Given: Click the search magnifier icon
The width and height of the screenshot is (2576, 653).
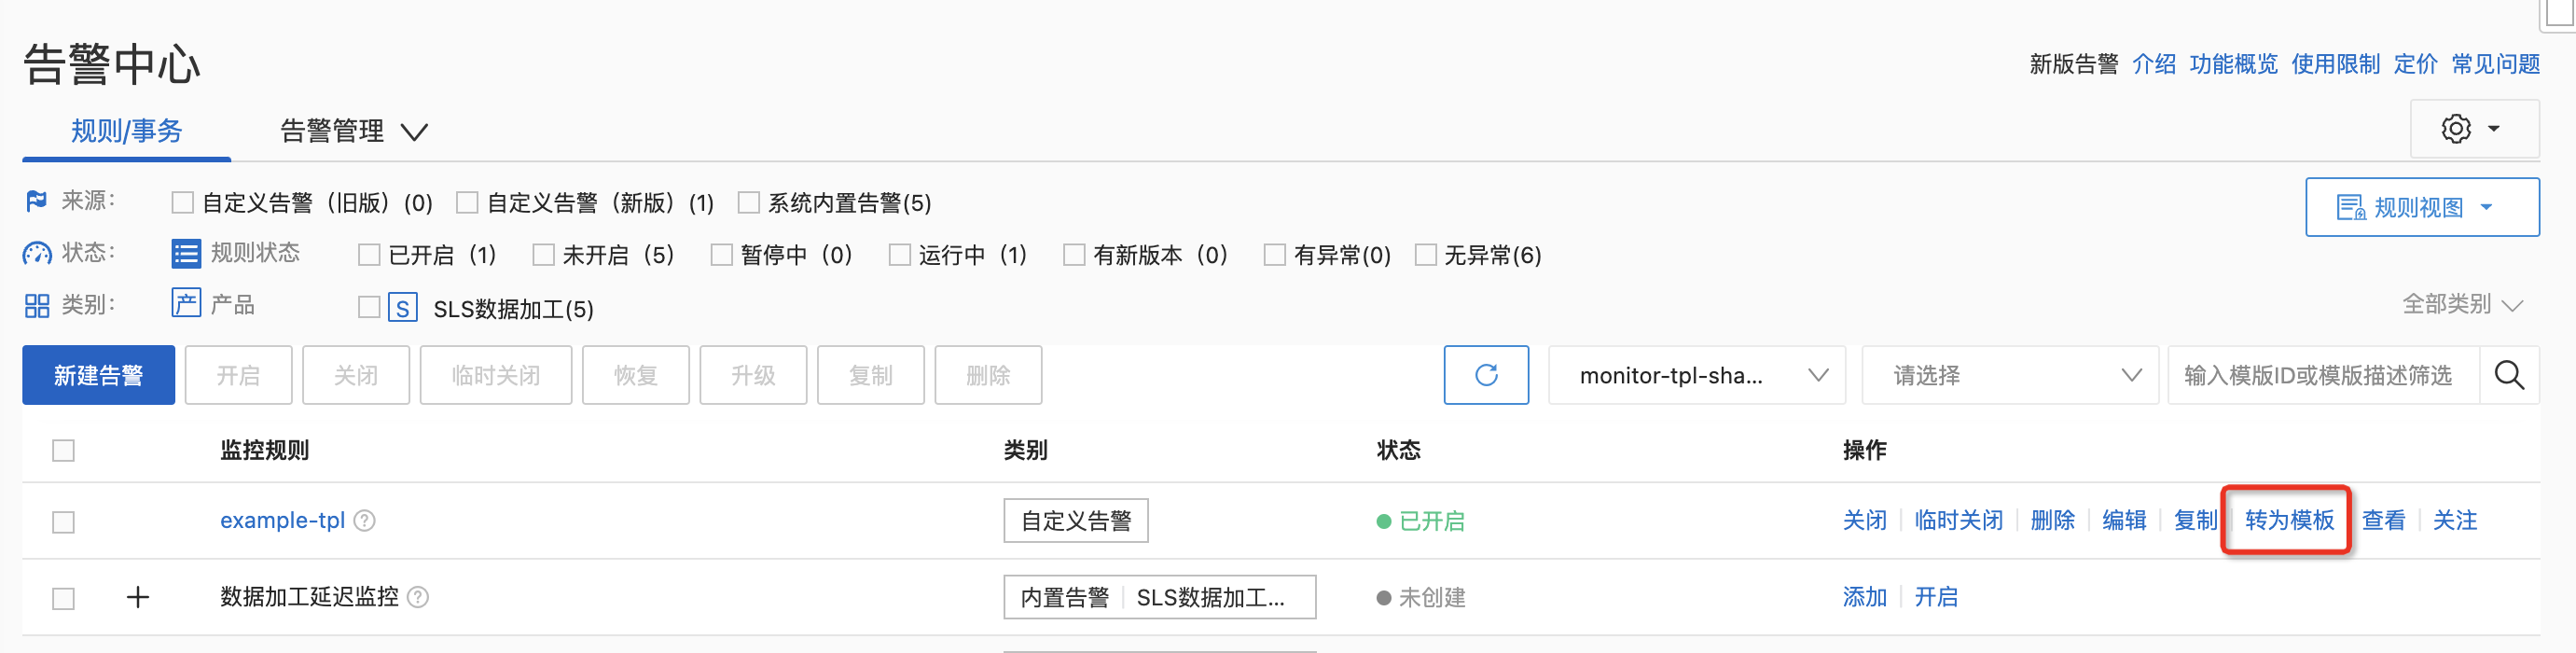Looking at the screenshot, I should pyautogui.click(x=2509, y=375).
